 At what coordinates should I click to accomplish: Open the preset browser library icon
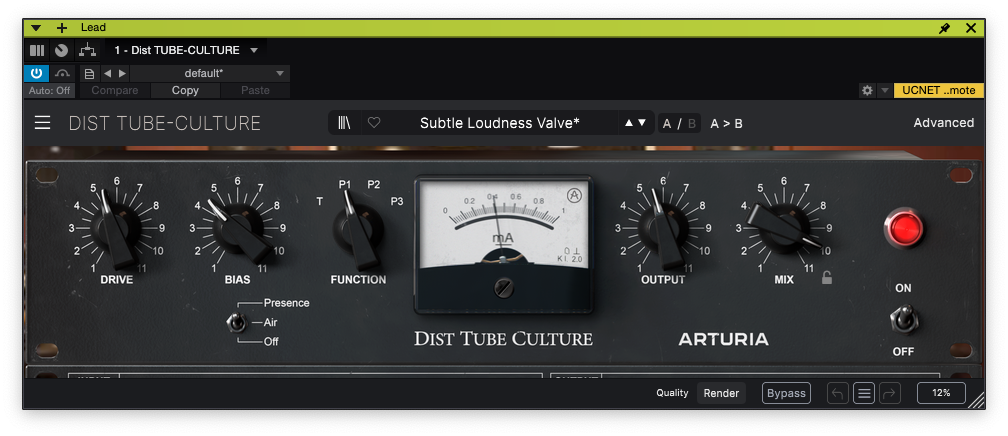click(x=345, y=123)
